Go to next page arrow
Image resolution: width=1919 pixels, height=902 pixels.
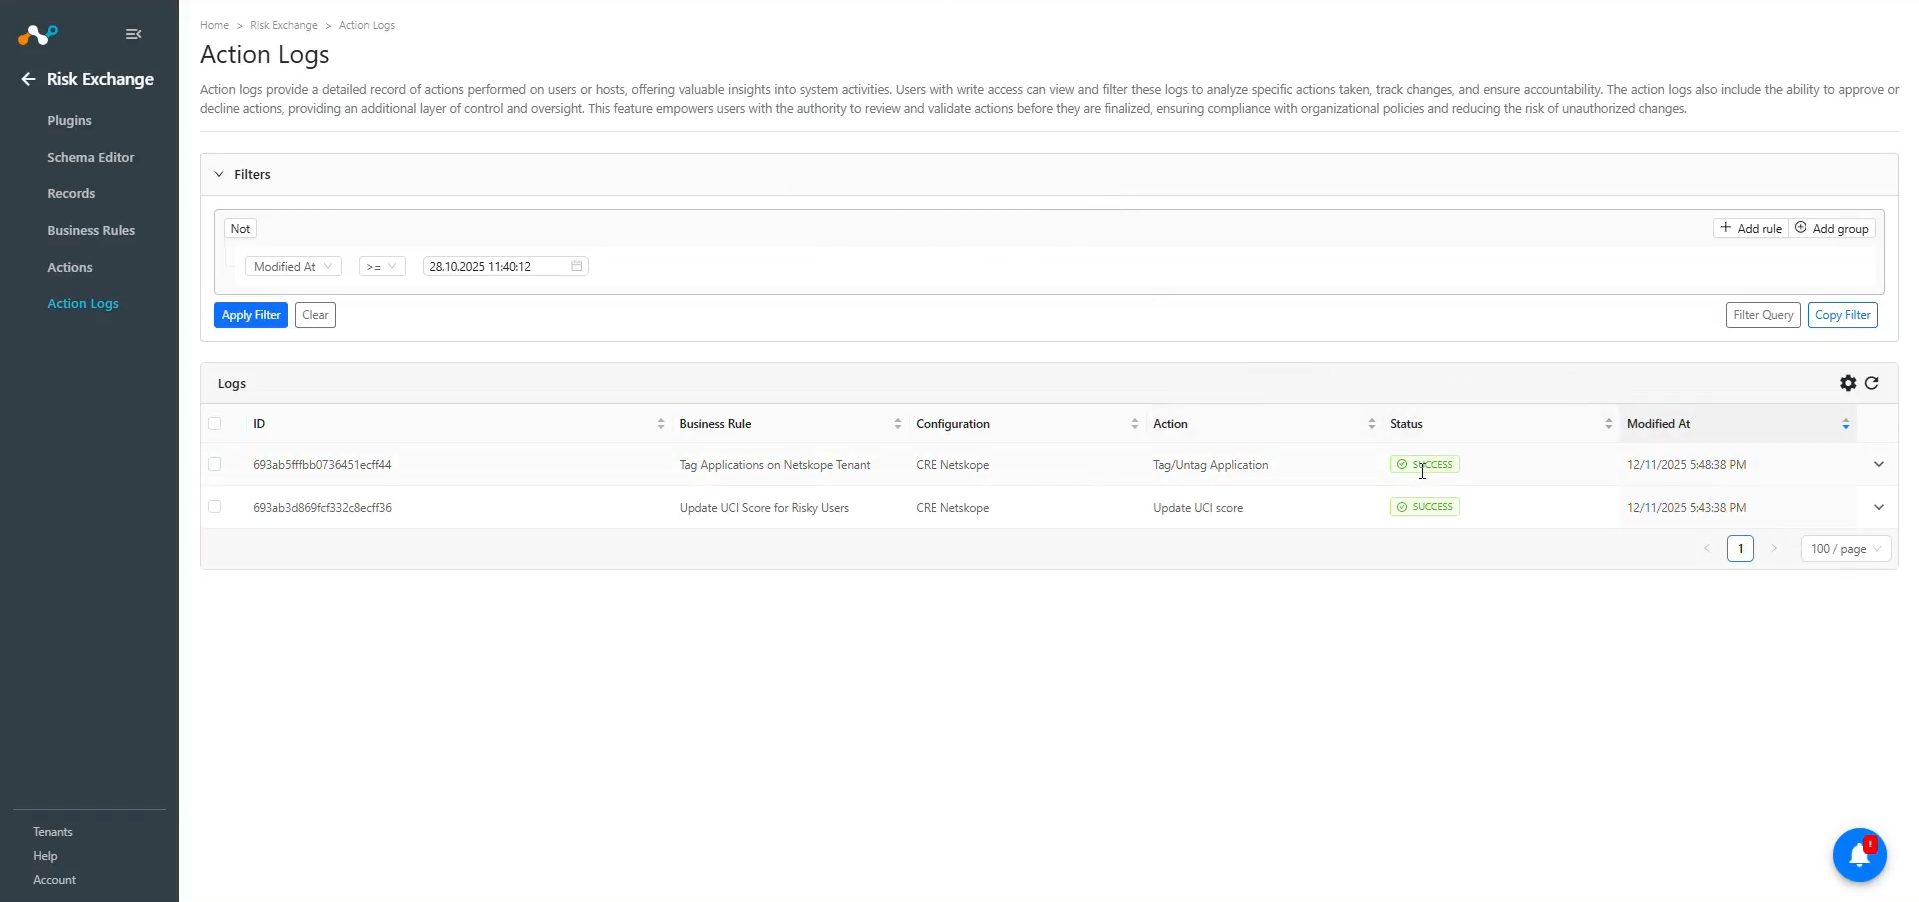tap(1774, 549)
